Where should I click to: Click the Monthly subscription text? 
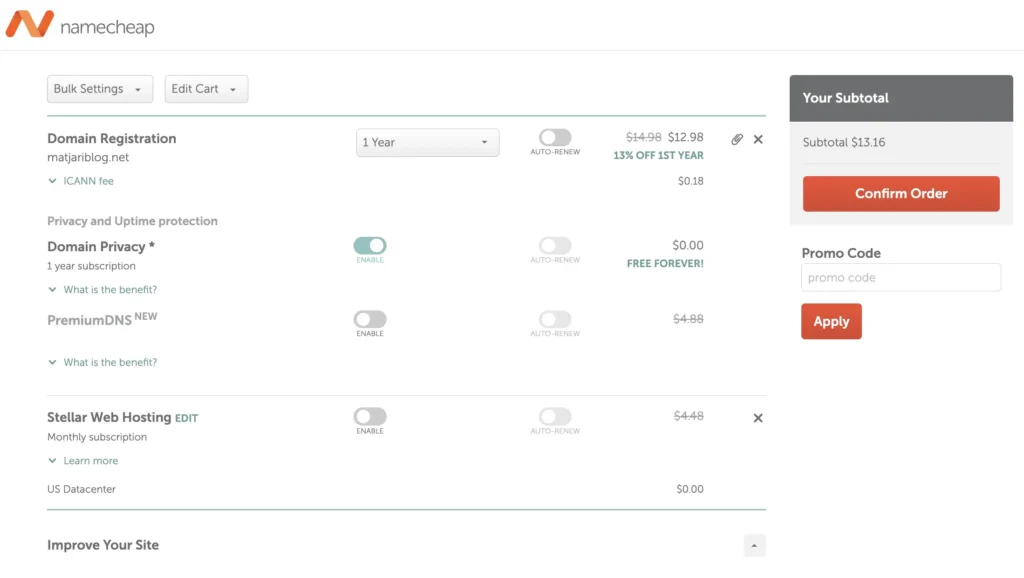[97, 437]
